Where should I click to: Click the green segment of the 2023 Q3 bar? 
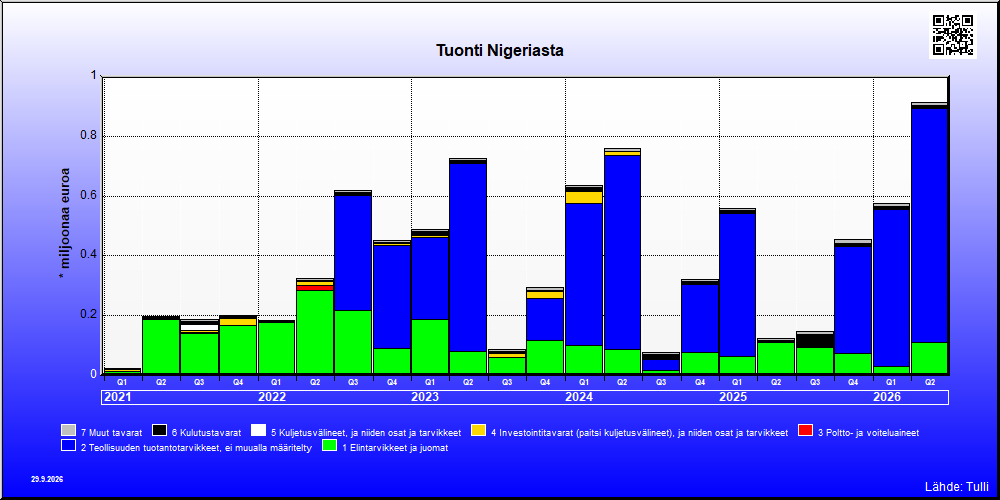(506, 365)
